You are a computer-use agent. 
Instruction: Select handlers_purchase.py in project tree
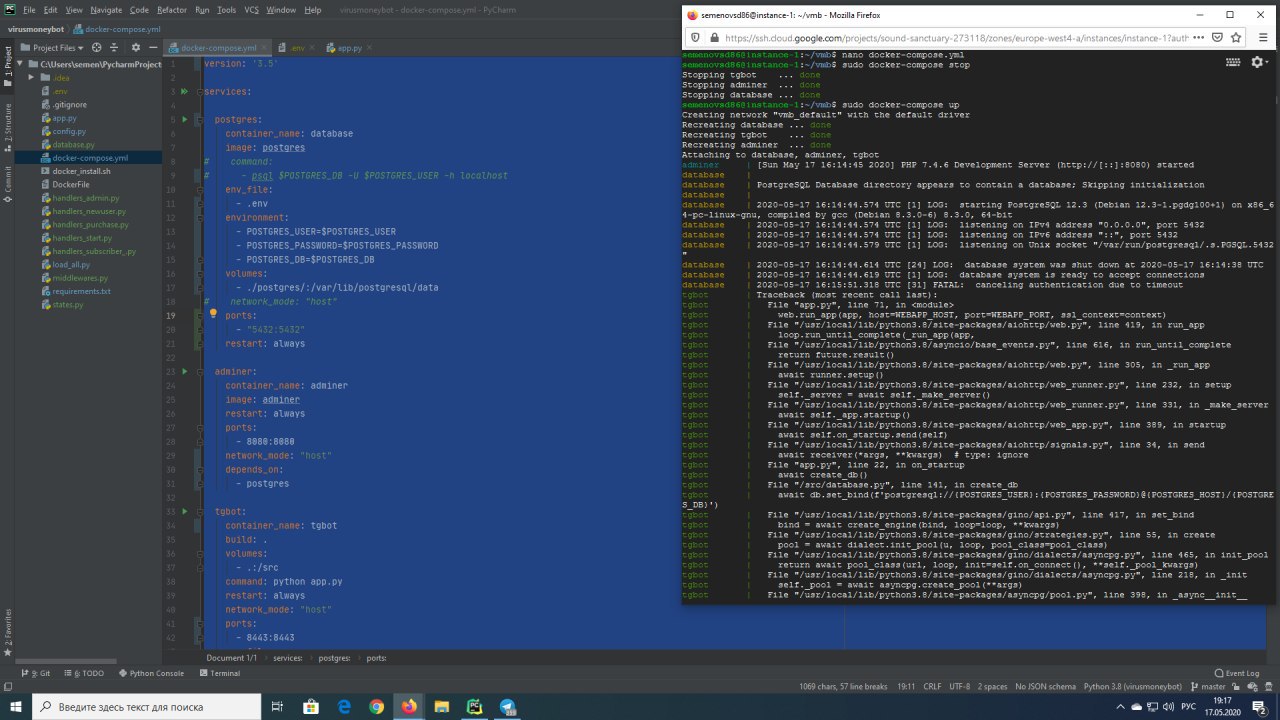[x=90, y=224]
